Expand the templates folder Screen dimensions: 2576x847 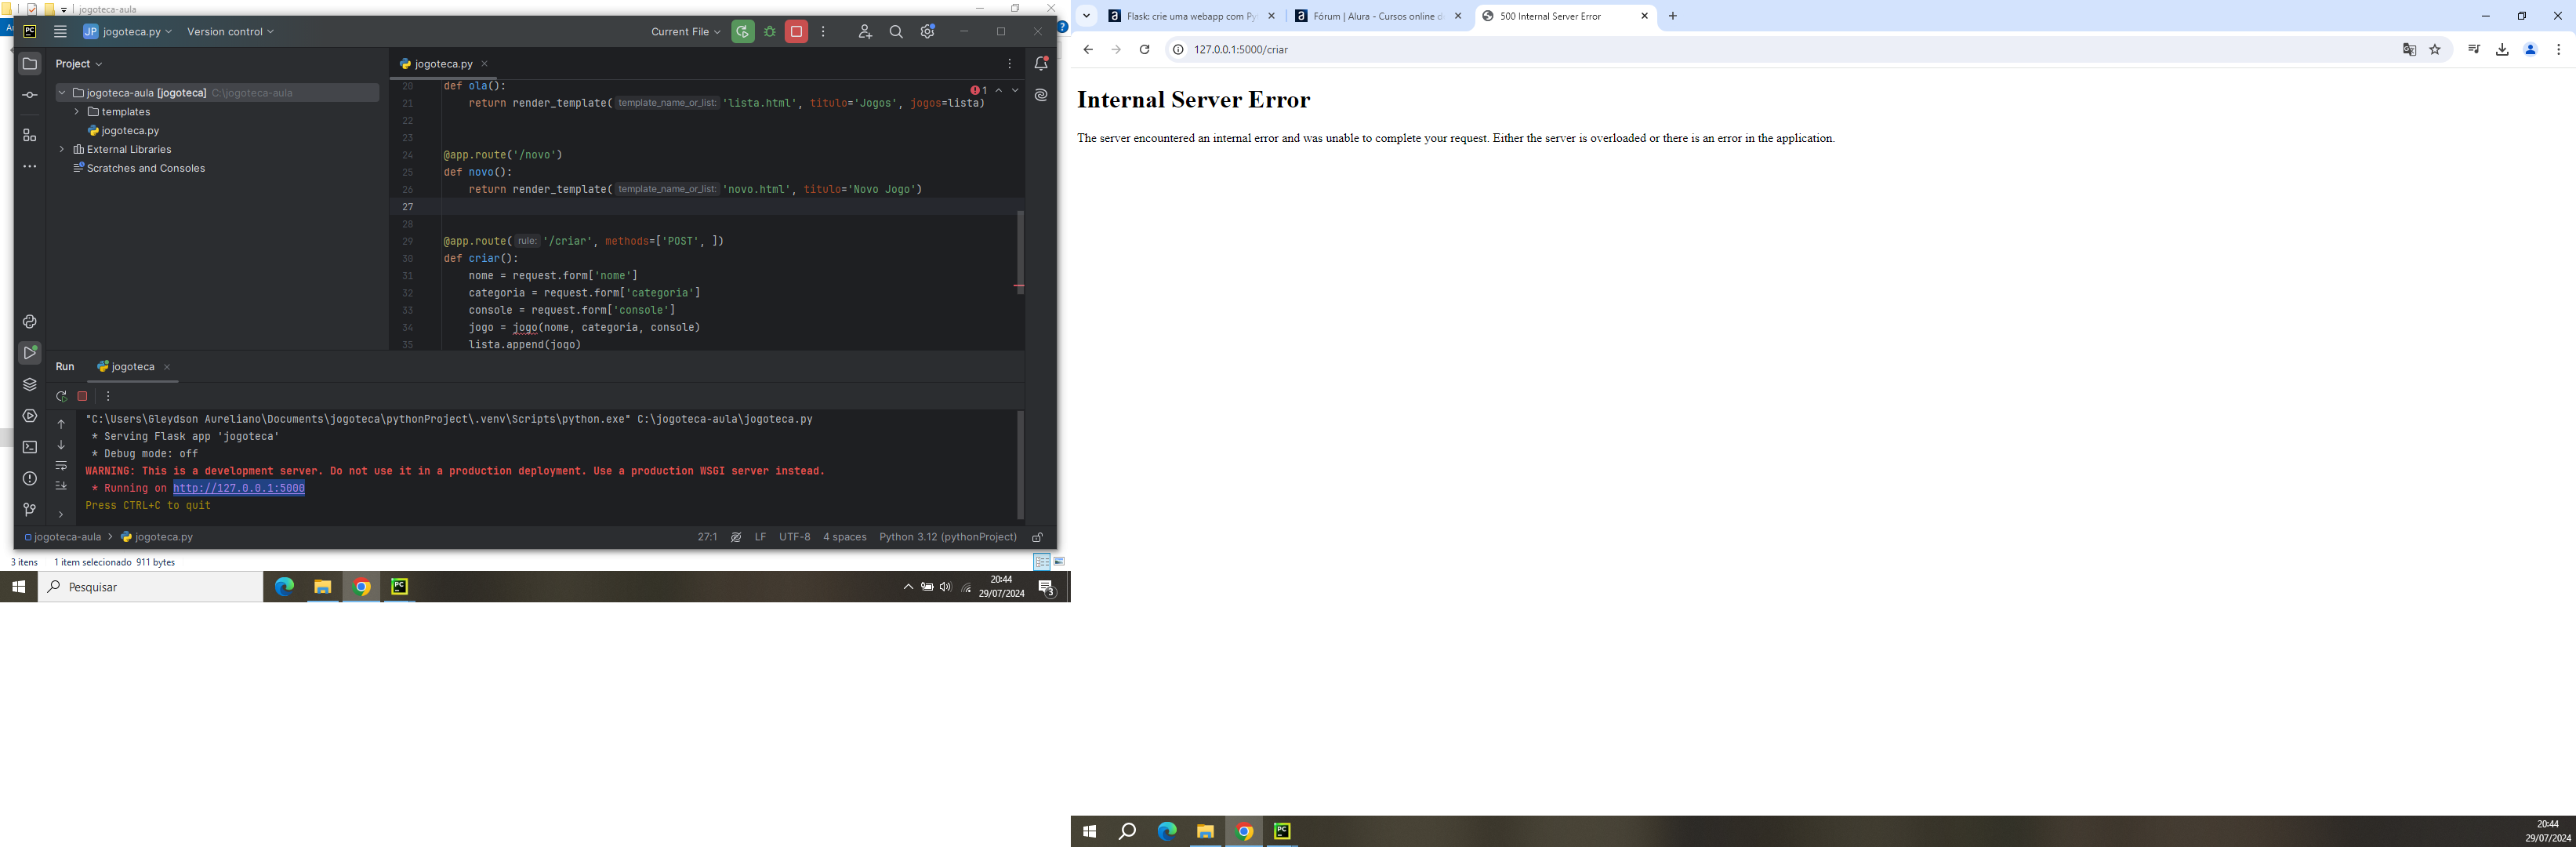(77, 112)
